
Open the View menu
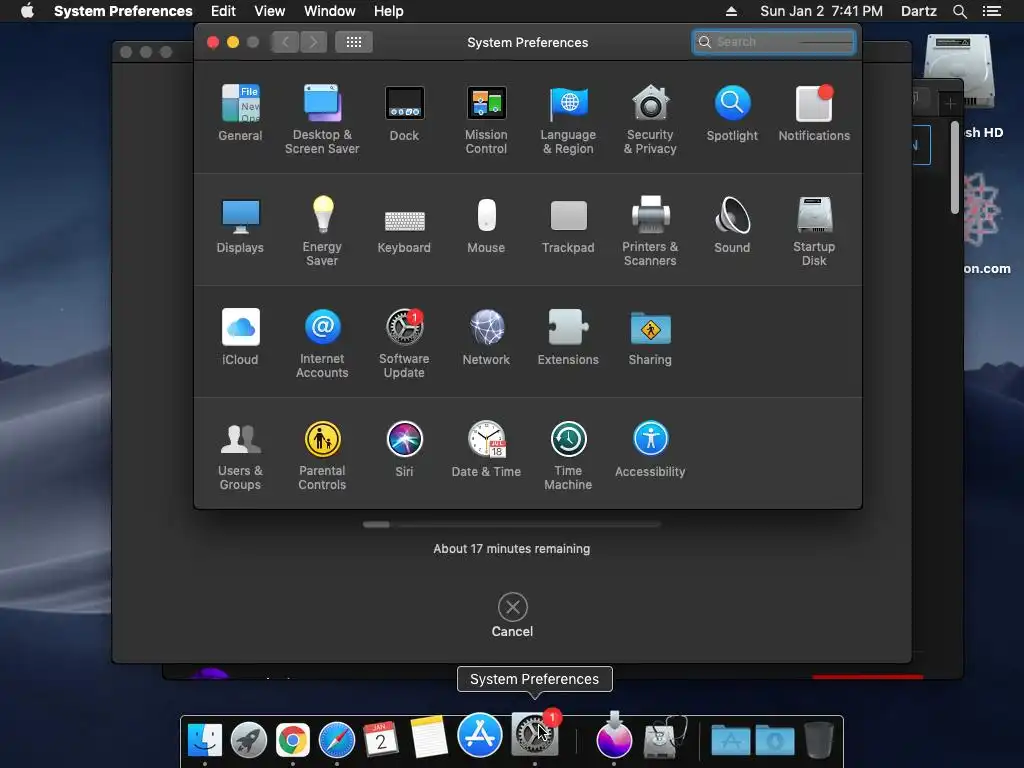tap(270, 11)
